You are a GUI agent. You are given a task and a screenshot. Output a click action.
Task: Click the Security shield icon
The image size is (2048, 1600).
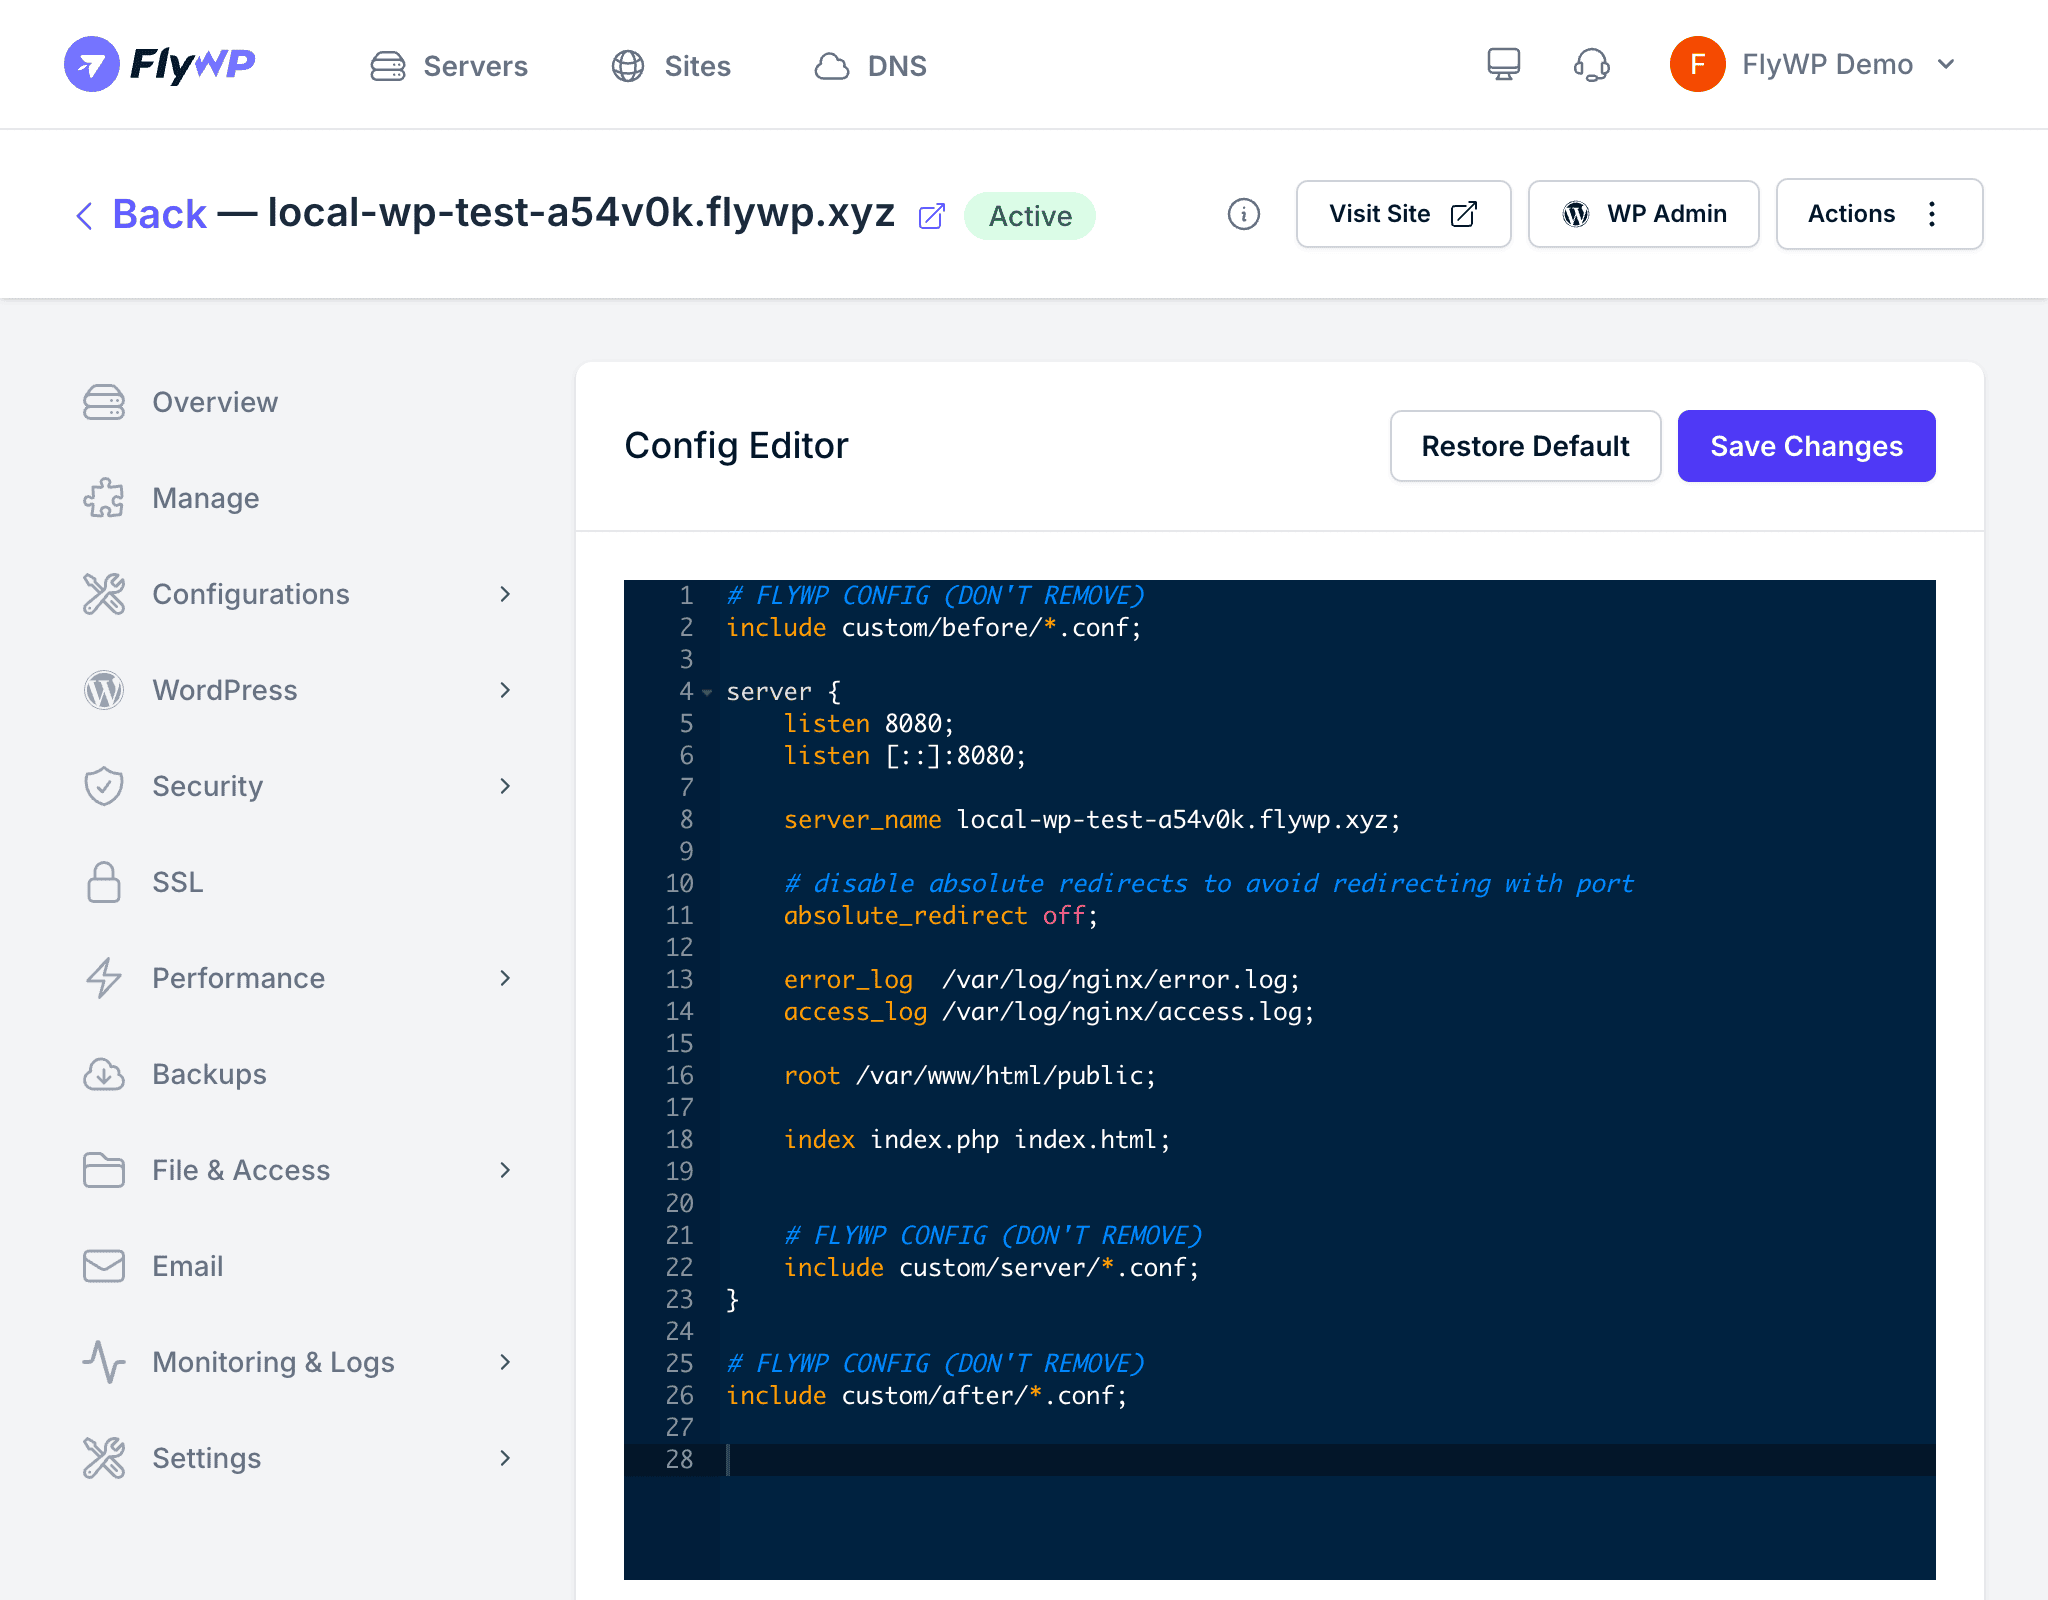tap(104, 786)
